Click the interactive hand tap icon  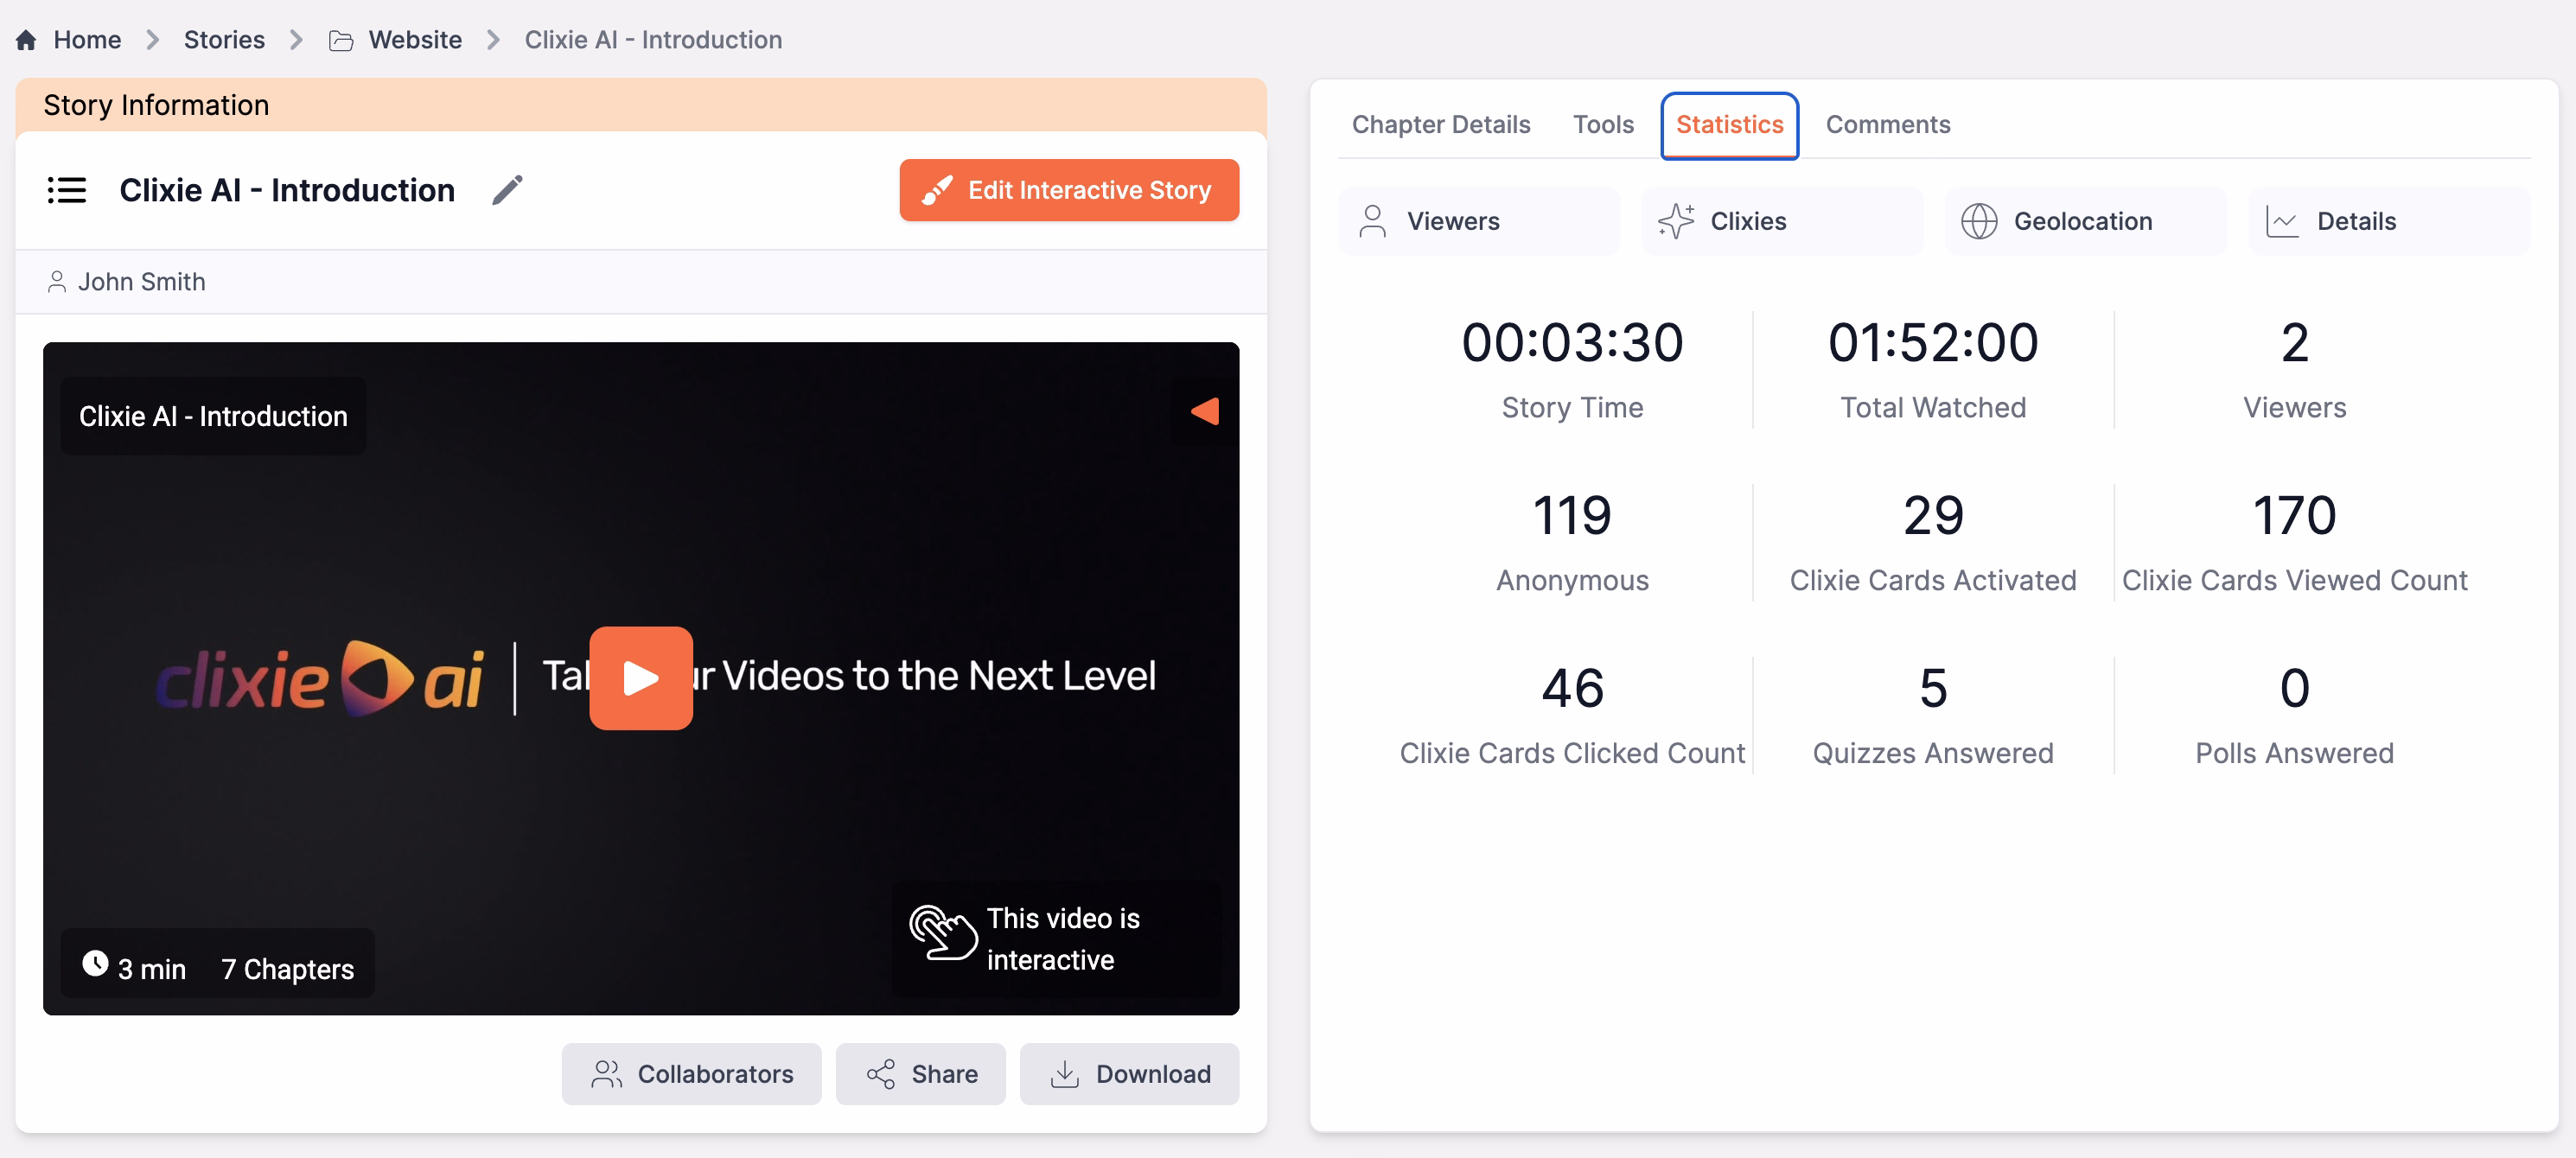click(x=941, y=933)
